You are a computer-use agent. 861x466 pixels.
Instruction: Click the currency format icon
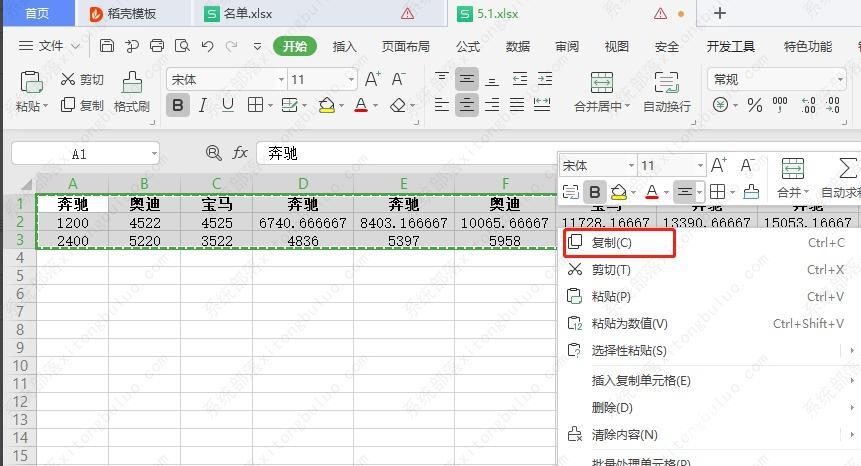click(720, 105)
